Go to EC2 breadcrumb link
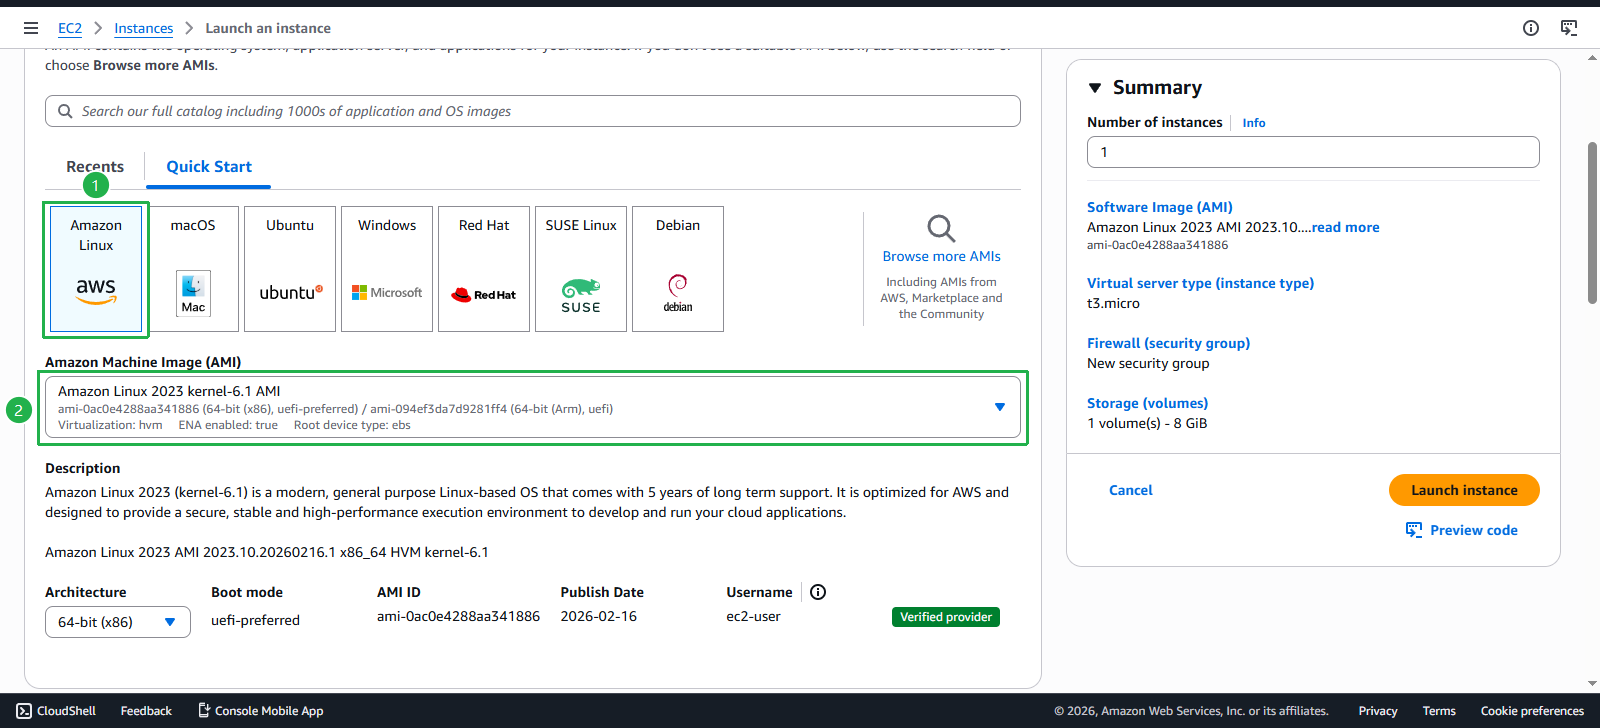Screen dimensions: 1600x728 click(70, 28)
